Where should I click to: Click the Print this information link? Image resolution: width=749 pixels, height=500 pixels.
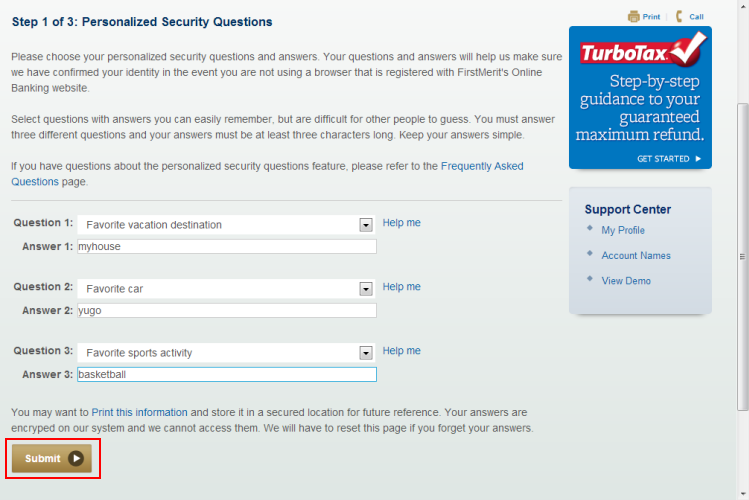(x=139, y=412)
